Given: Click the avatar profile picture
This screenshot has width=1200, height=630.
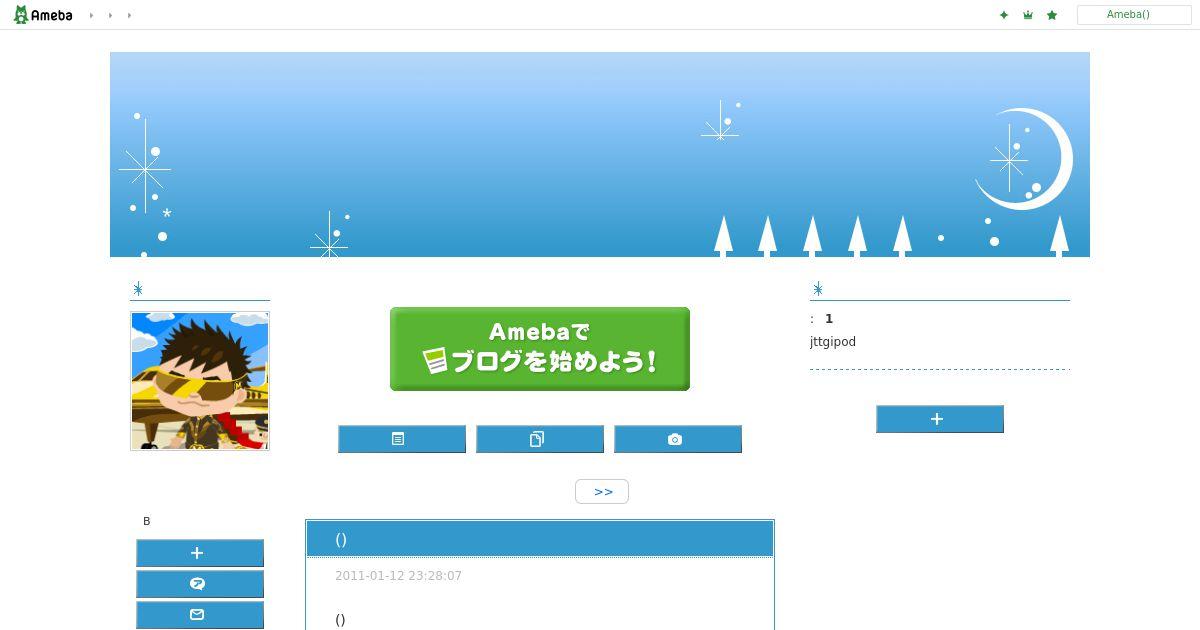Looking at the screenshot, I should coord(200,381).
